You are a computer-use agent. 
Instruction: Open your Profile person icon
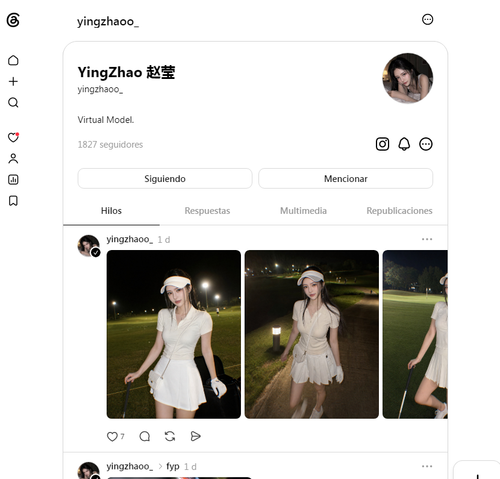pyautogui.click(x=13, y=158)
